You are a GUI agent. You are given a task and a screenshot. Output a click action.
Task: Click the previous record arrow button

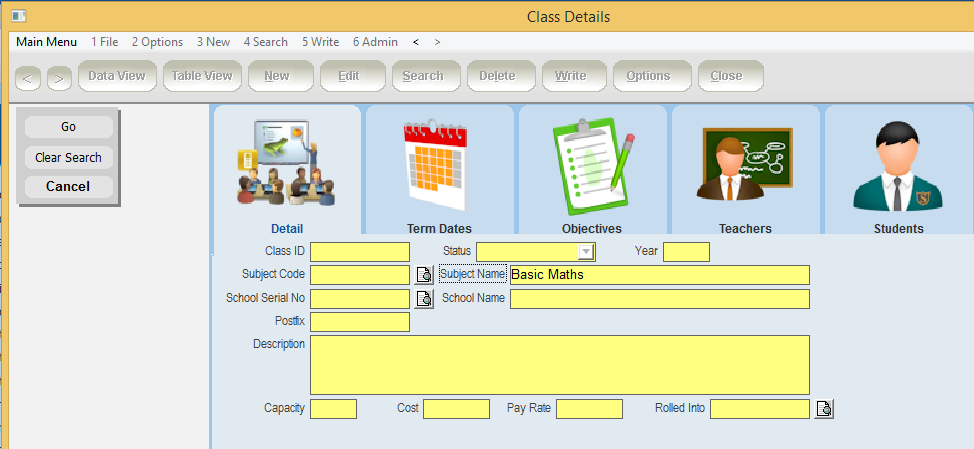coord(28,77)
